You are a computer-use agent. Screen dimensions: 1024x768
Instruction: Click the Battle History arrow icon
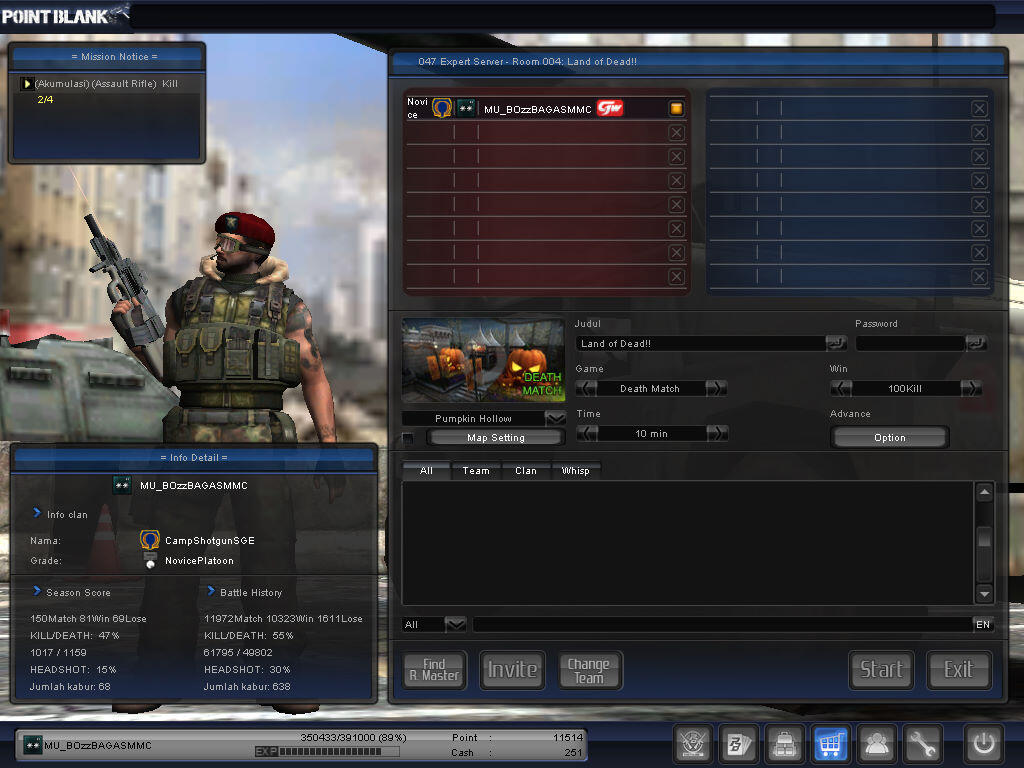click(211, 591)
